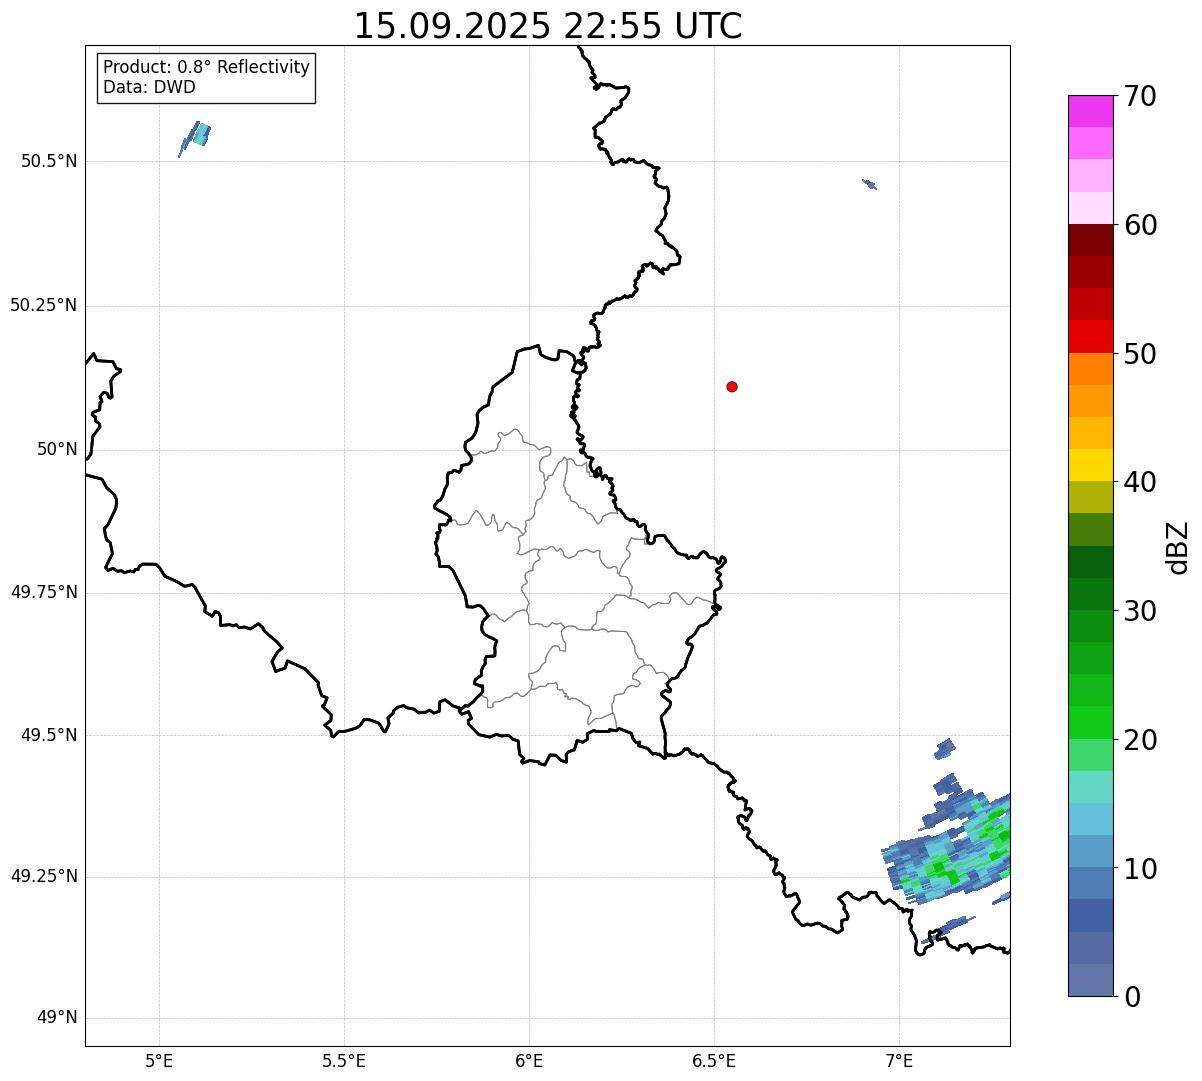The width and height of the screenshot is (1202, 1081).
Task: Click the dark maroon swatch below 60
Action: coord(1090,240)
